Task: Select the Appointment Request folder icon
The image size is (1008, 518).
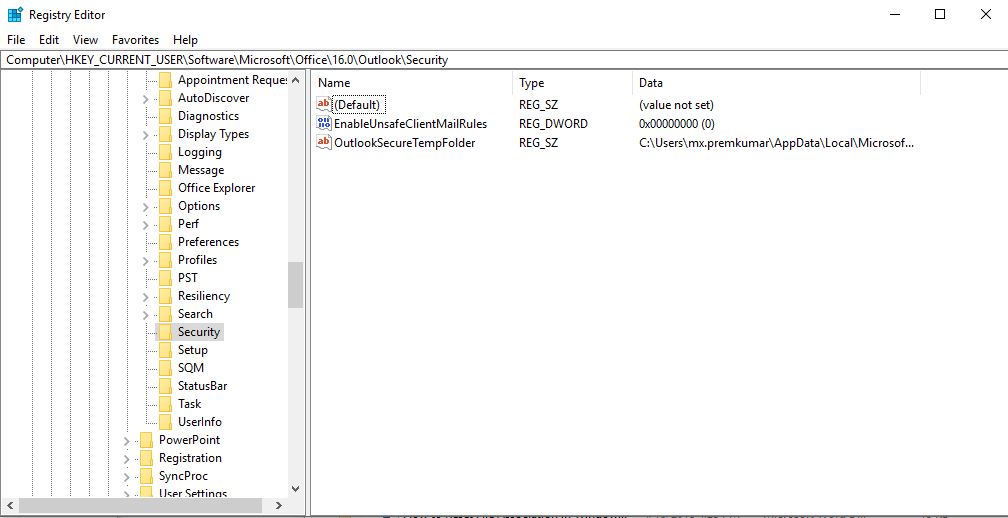Action: pos(166,80)
